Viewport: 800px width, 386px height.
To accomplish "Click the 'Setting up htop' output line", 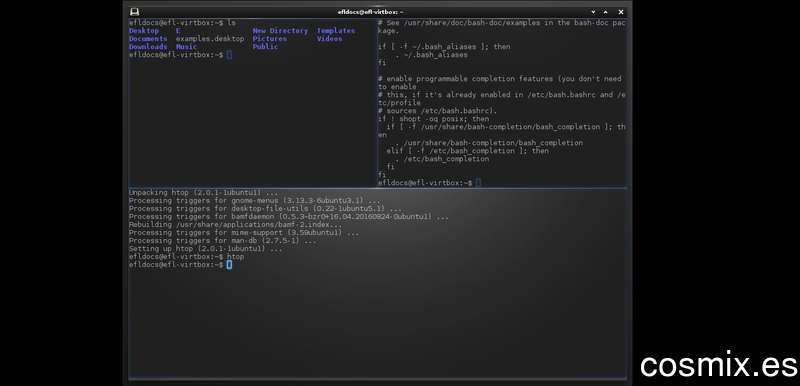I will tap(205, 249).
